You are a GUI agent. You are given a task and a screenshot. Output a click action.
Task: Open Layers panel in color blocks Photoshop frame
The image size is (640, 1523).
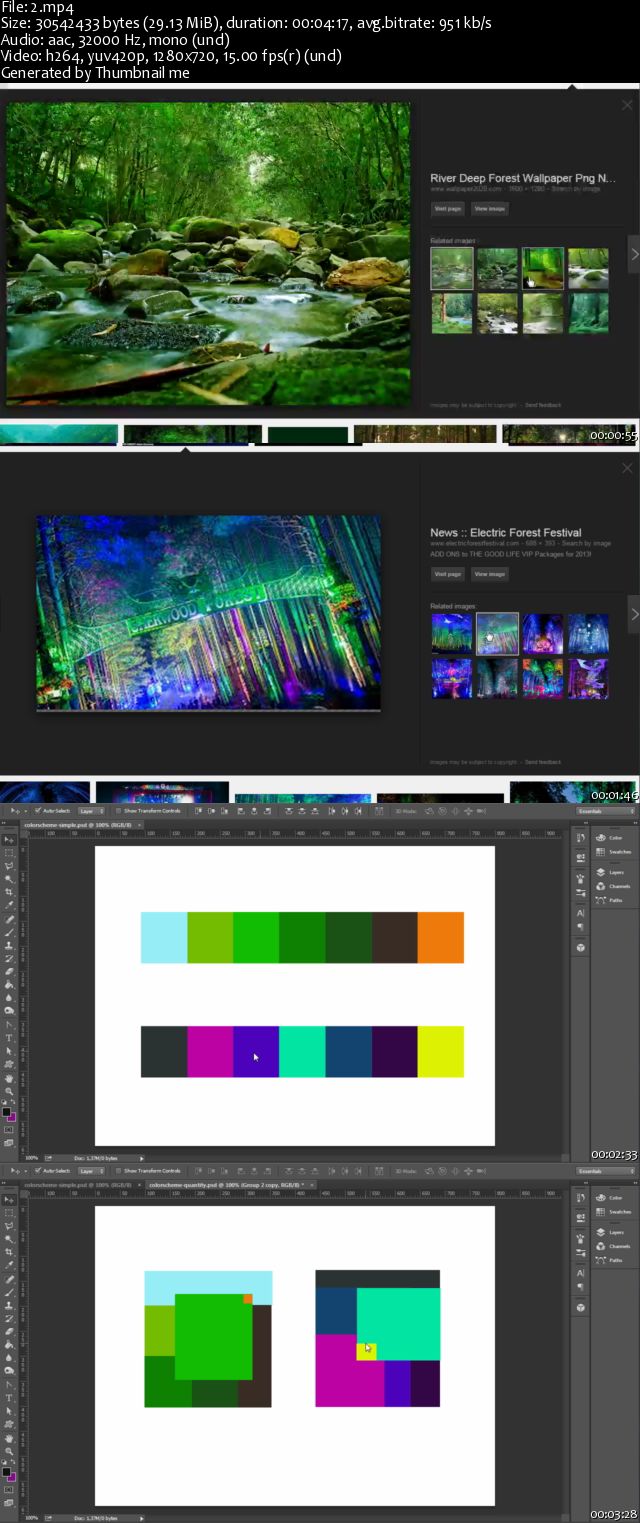609,1231
